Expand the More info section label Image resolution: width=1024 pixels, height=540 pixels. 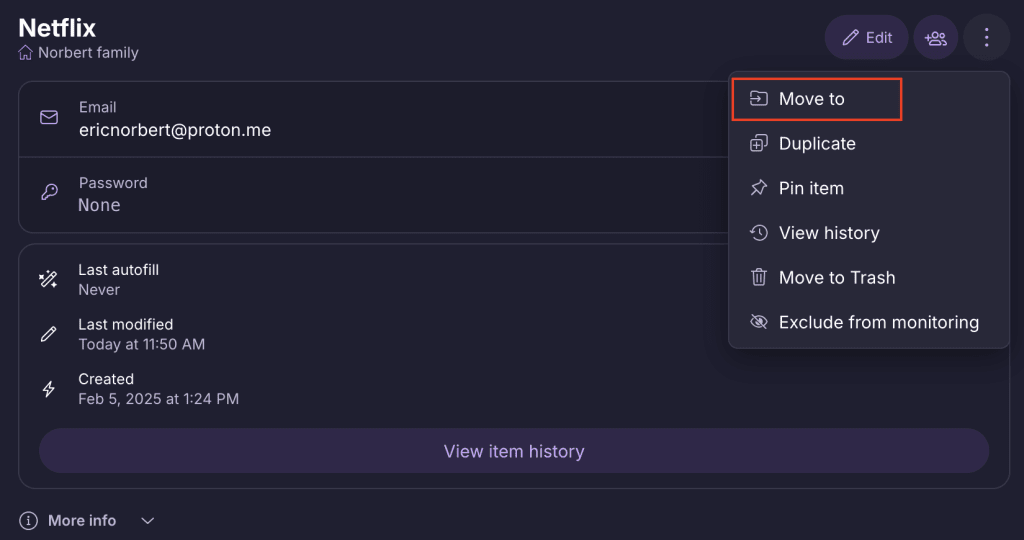click(x=82, y=520)
